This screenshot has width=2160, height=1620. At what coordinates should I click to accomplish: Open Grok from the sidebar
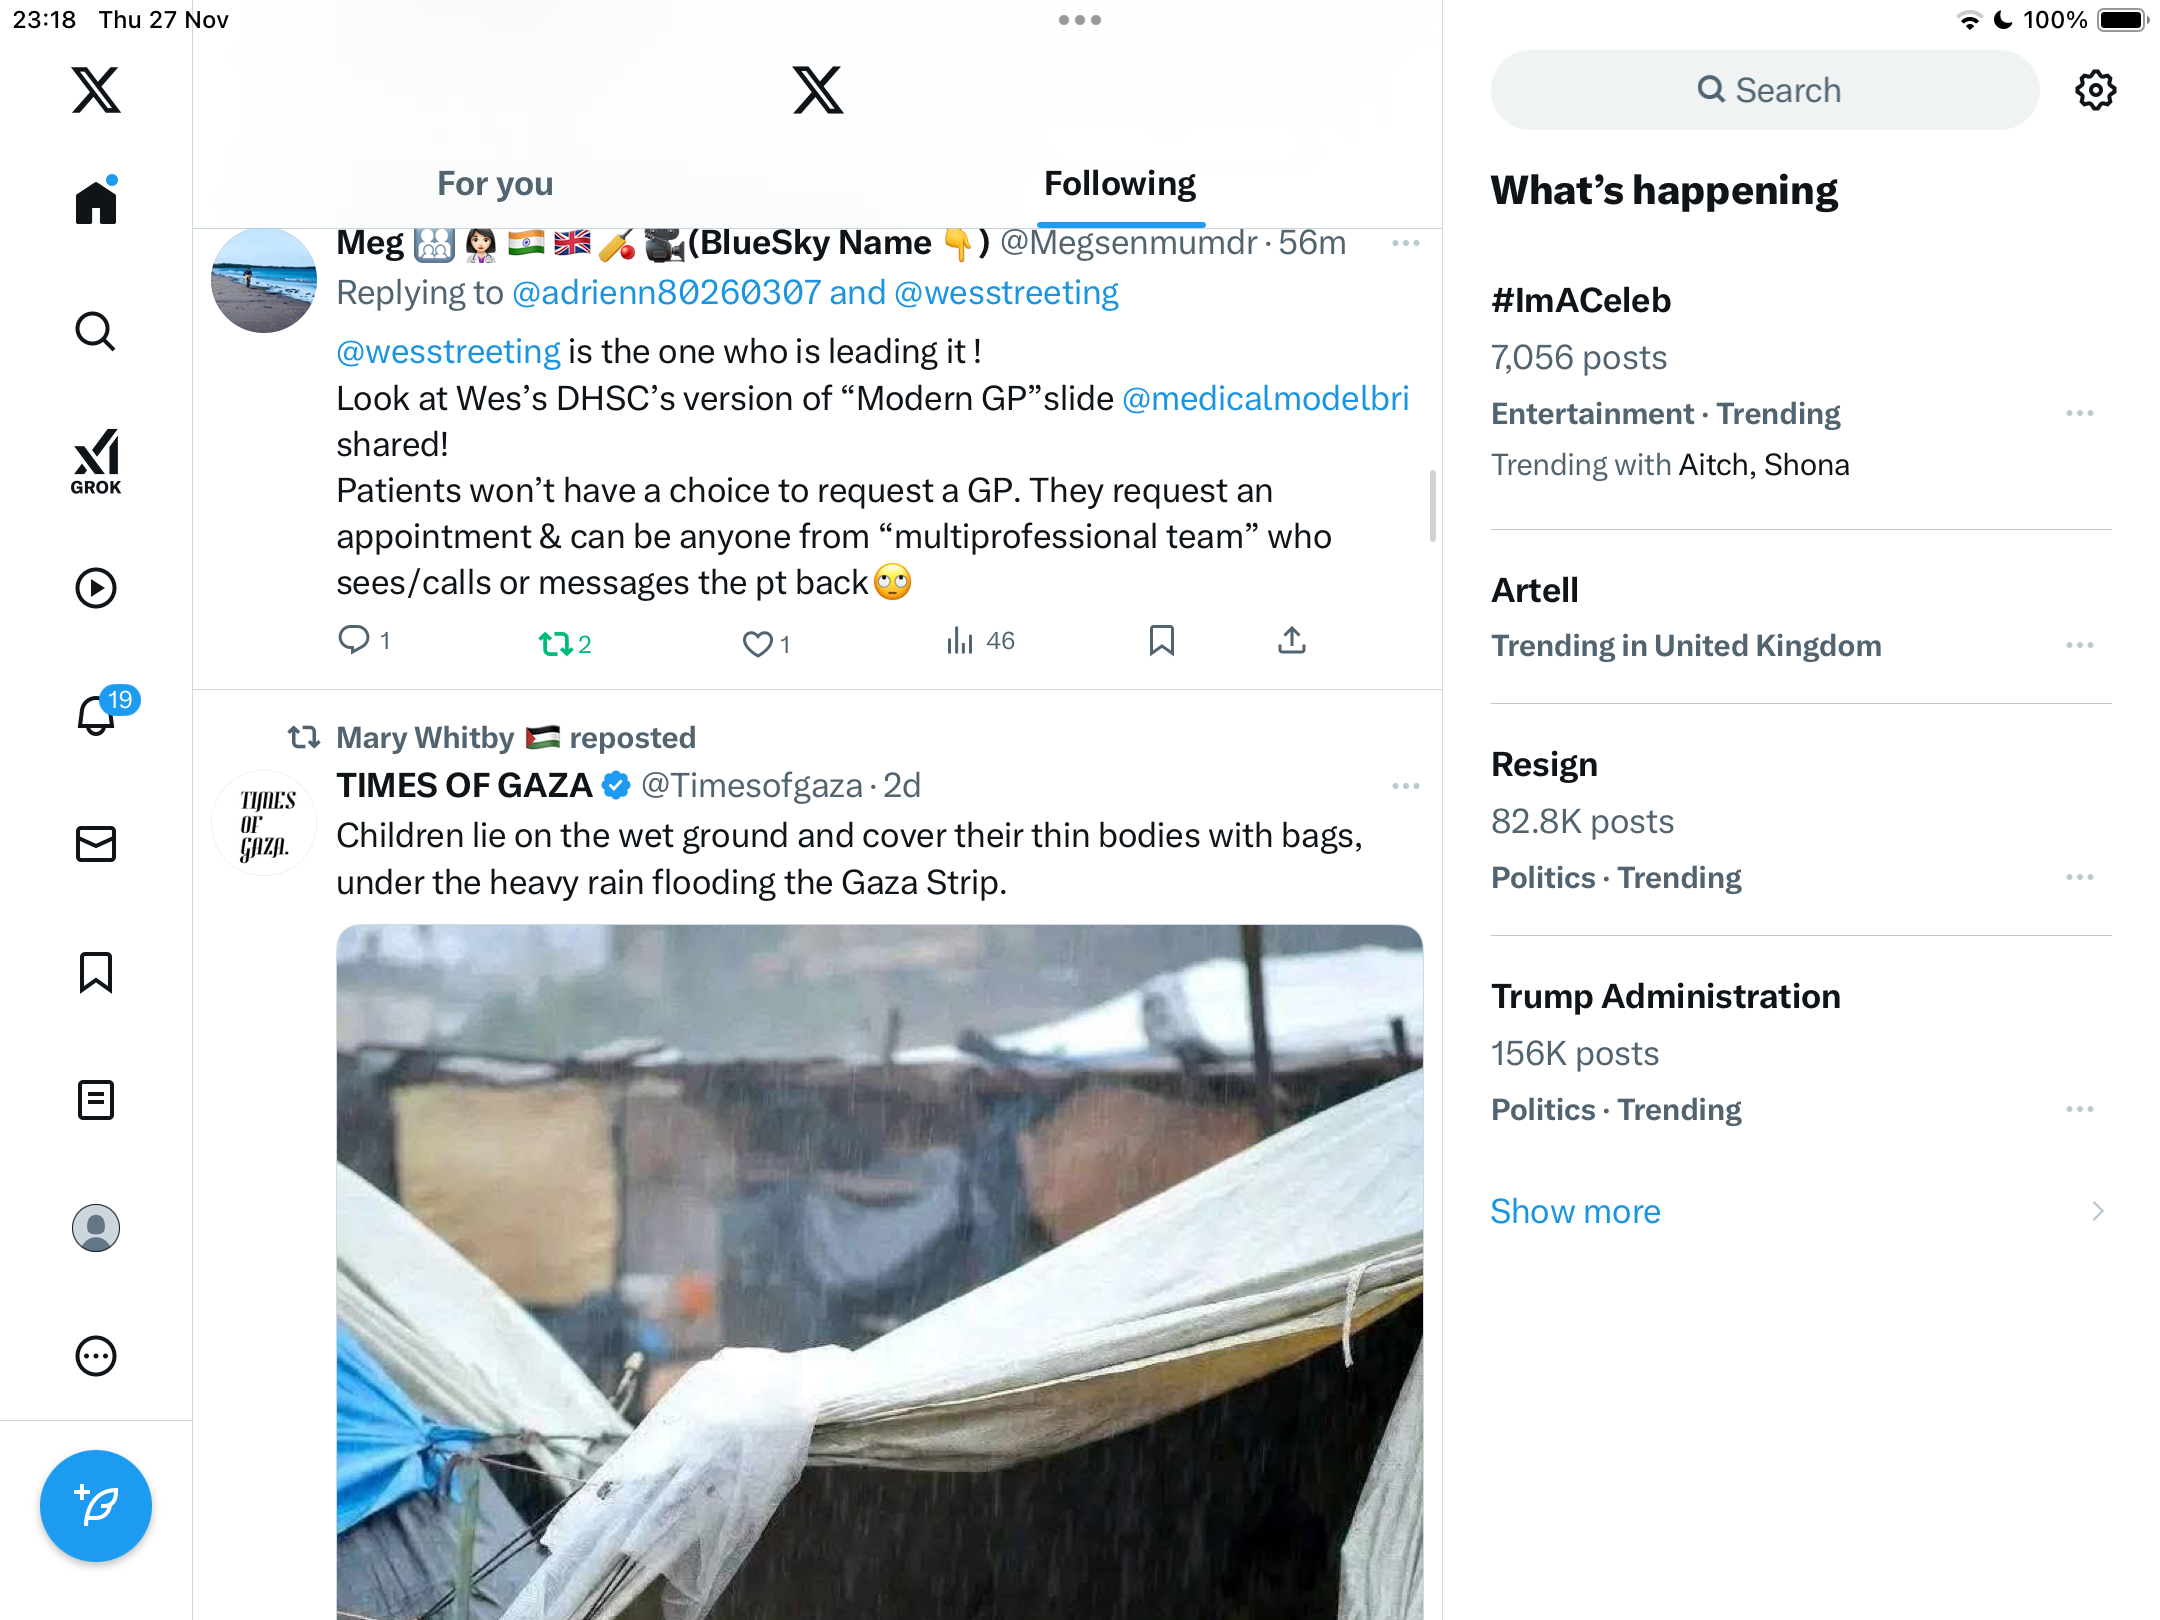tap(96, 461)
